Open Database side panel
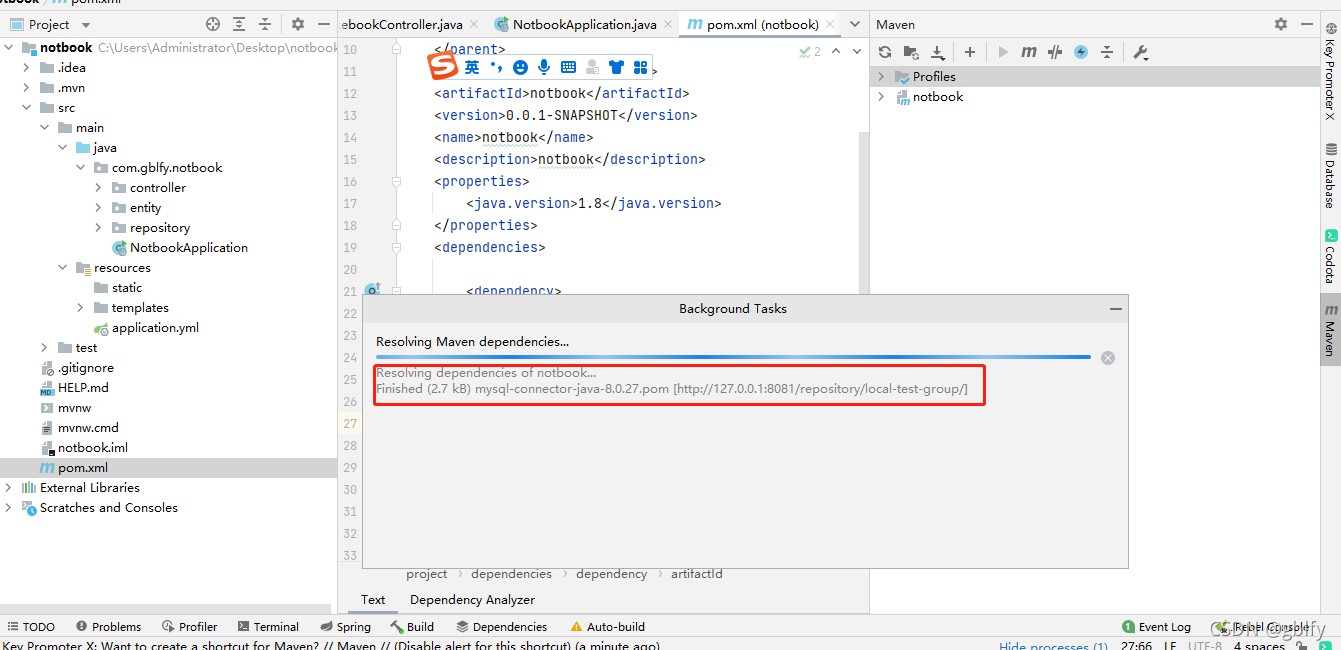The width and height of the screenshot is (1341, 650). coord(1331,175)
